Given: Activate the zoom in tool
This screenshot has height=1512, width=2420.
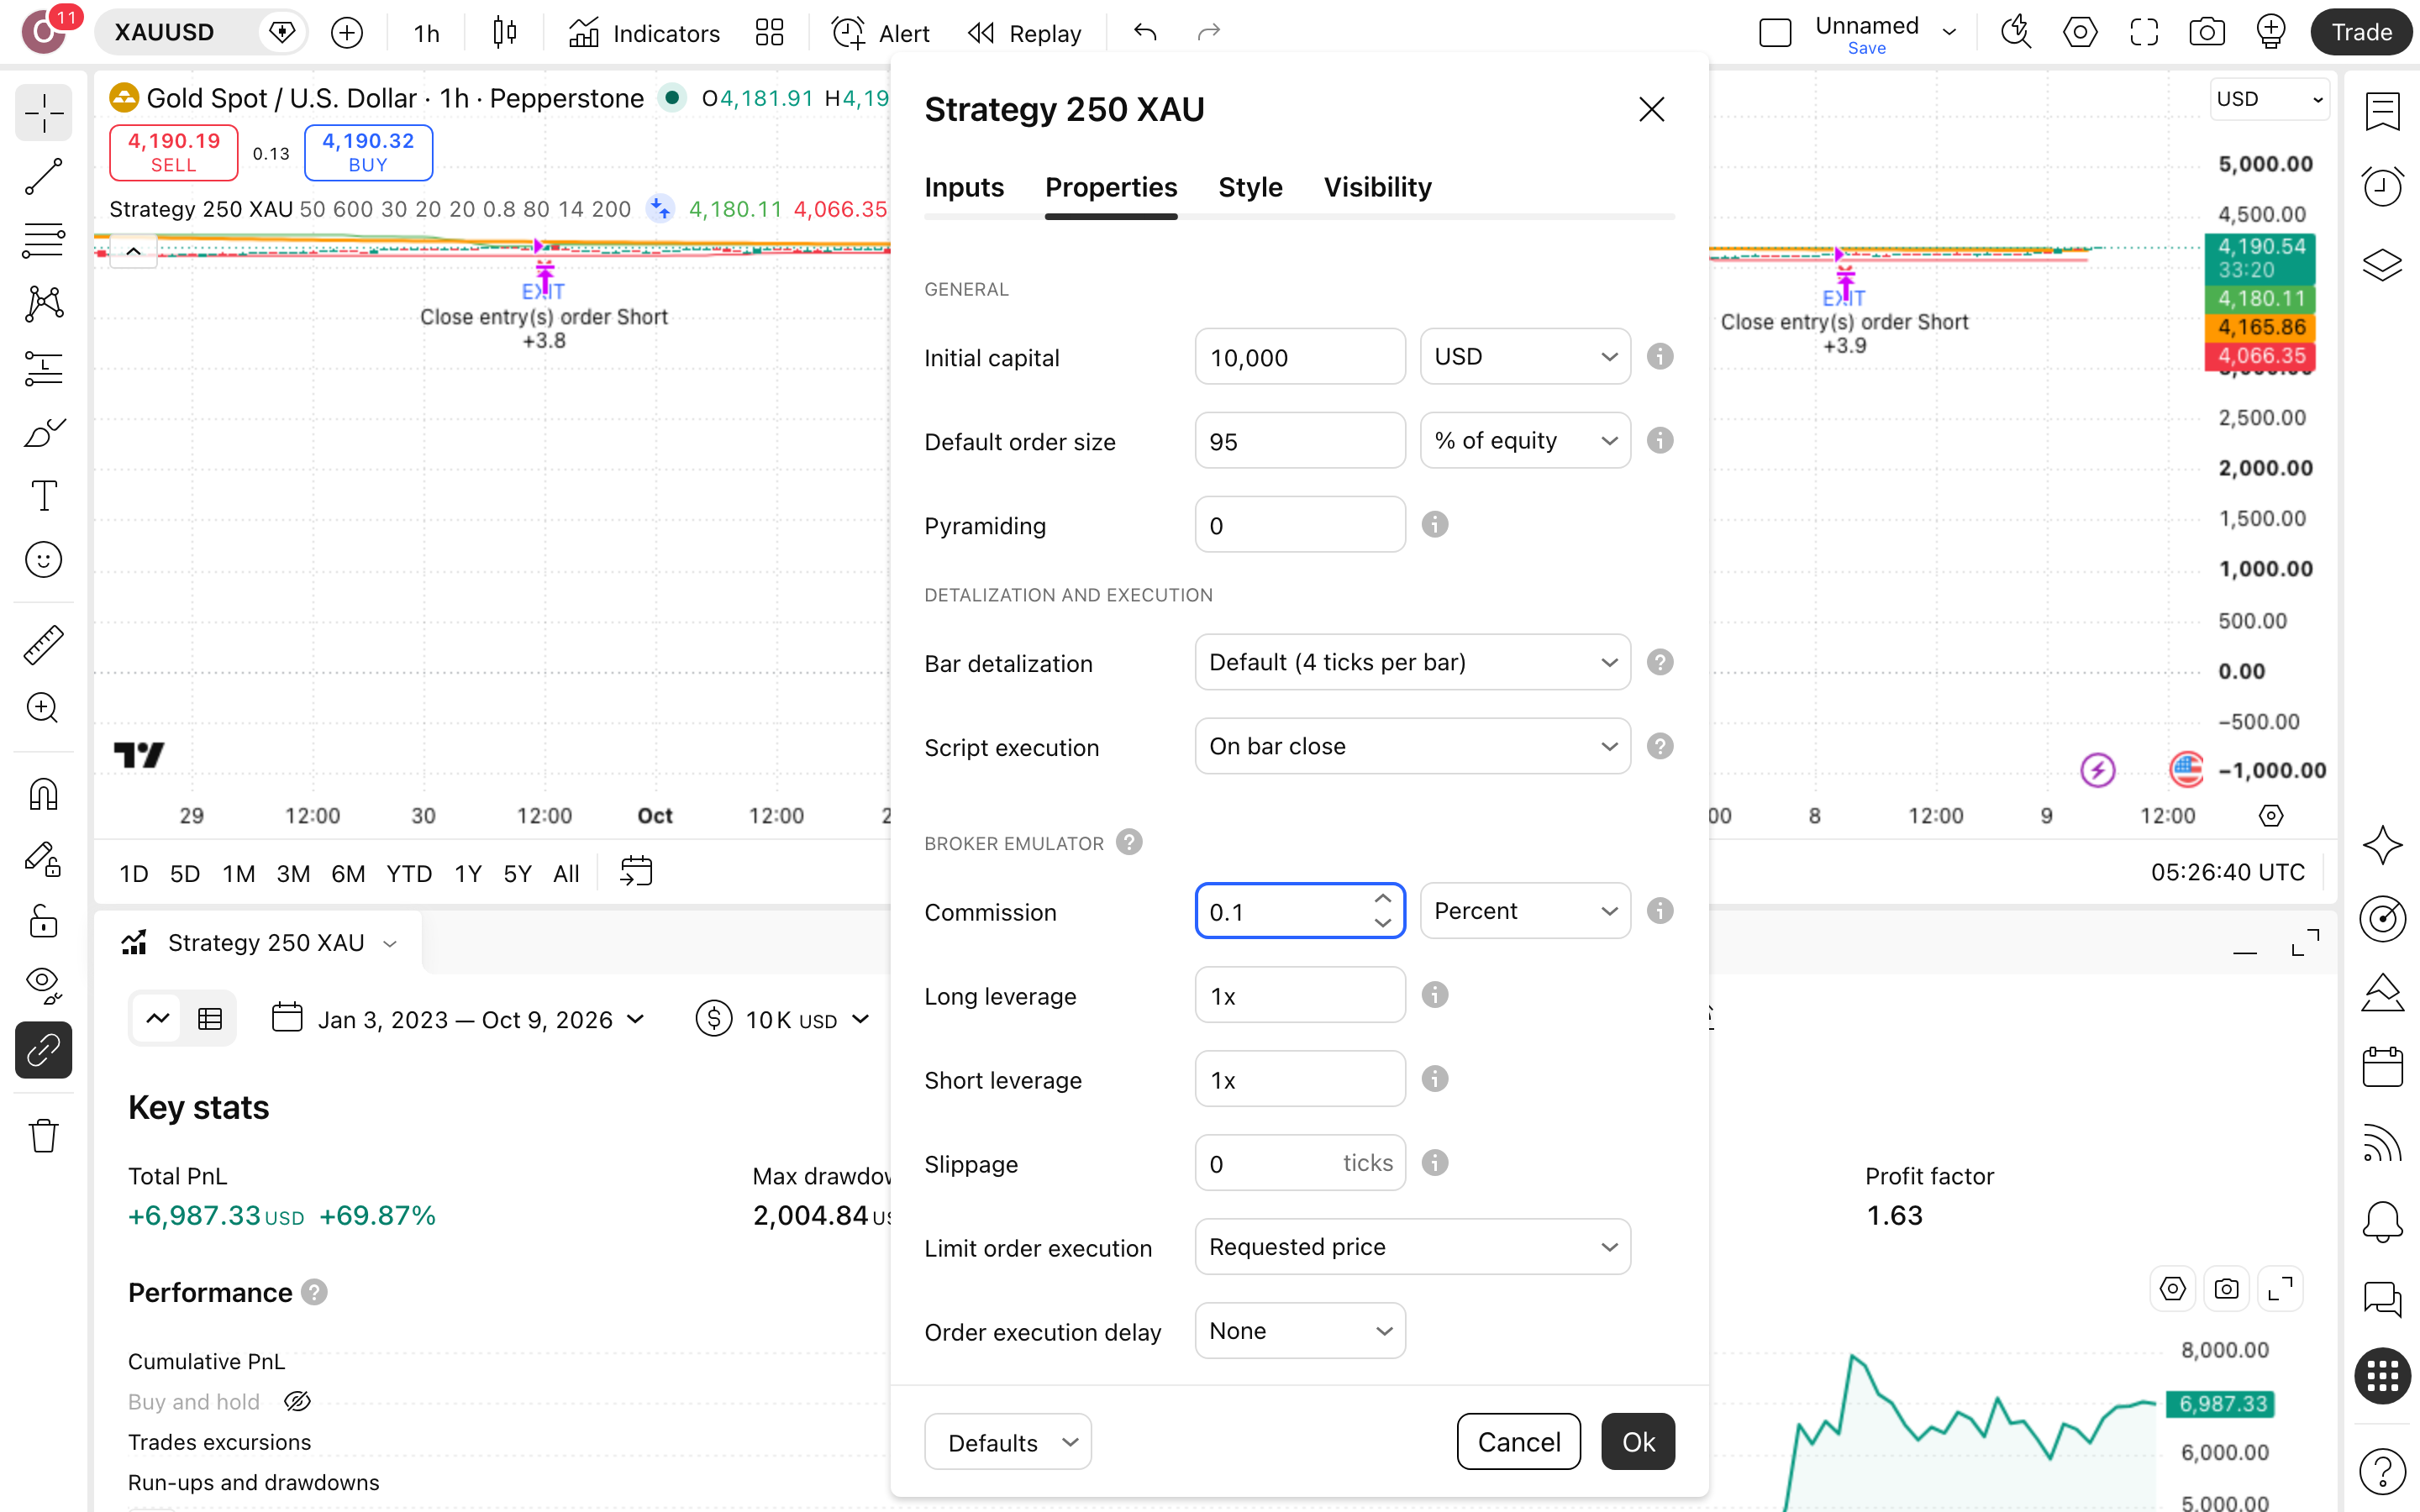Looking at the screenshot, I should pyautogui.click(x=43, y=708).
